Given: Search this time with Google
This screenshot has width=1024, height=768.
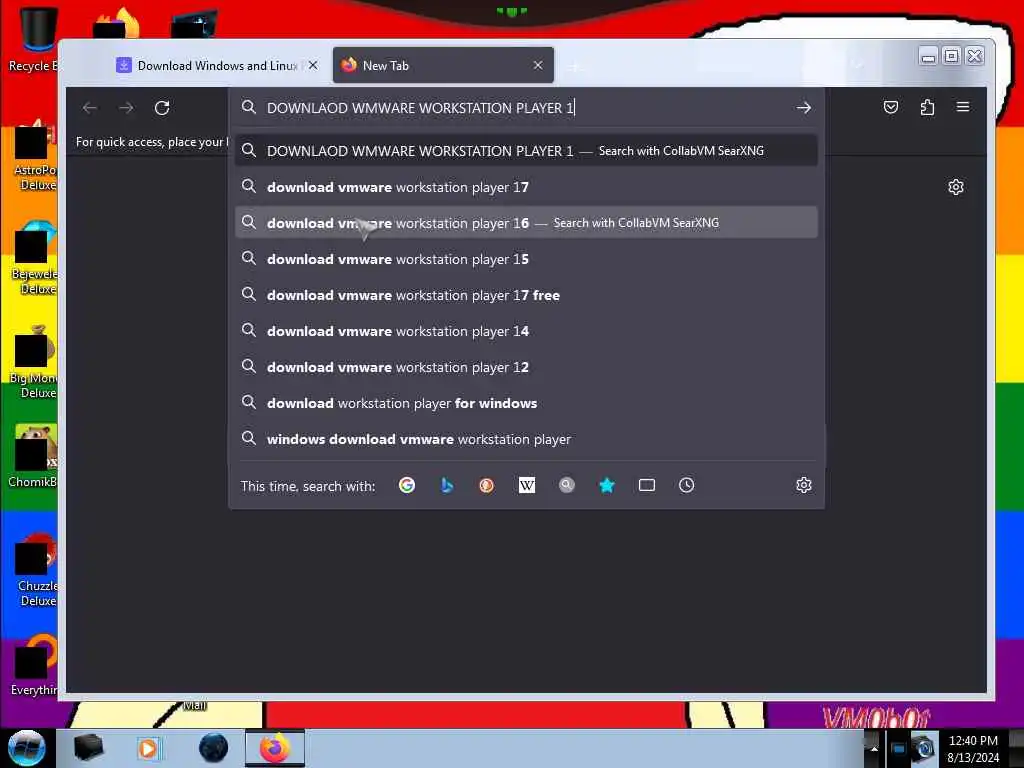Looking at the screenshot, I should 407,485.
